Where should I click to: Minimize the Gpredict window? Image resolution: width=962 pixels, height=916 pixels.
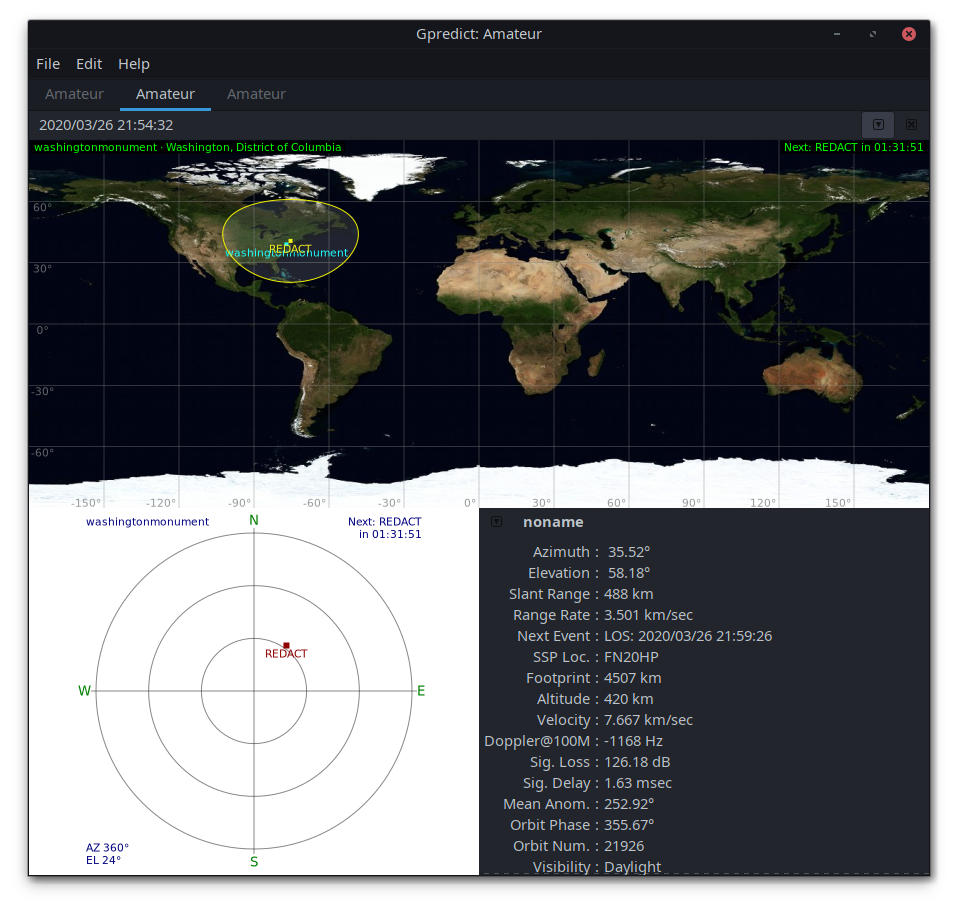(836, 34)
